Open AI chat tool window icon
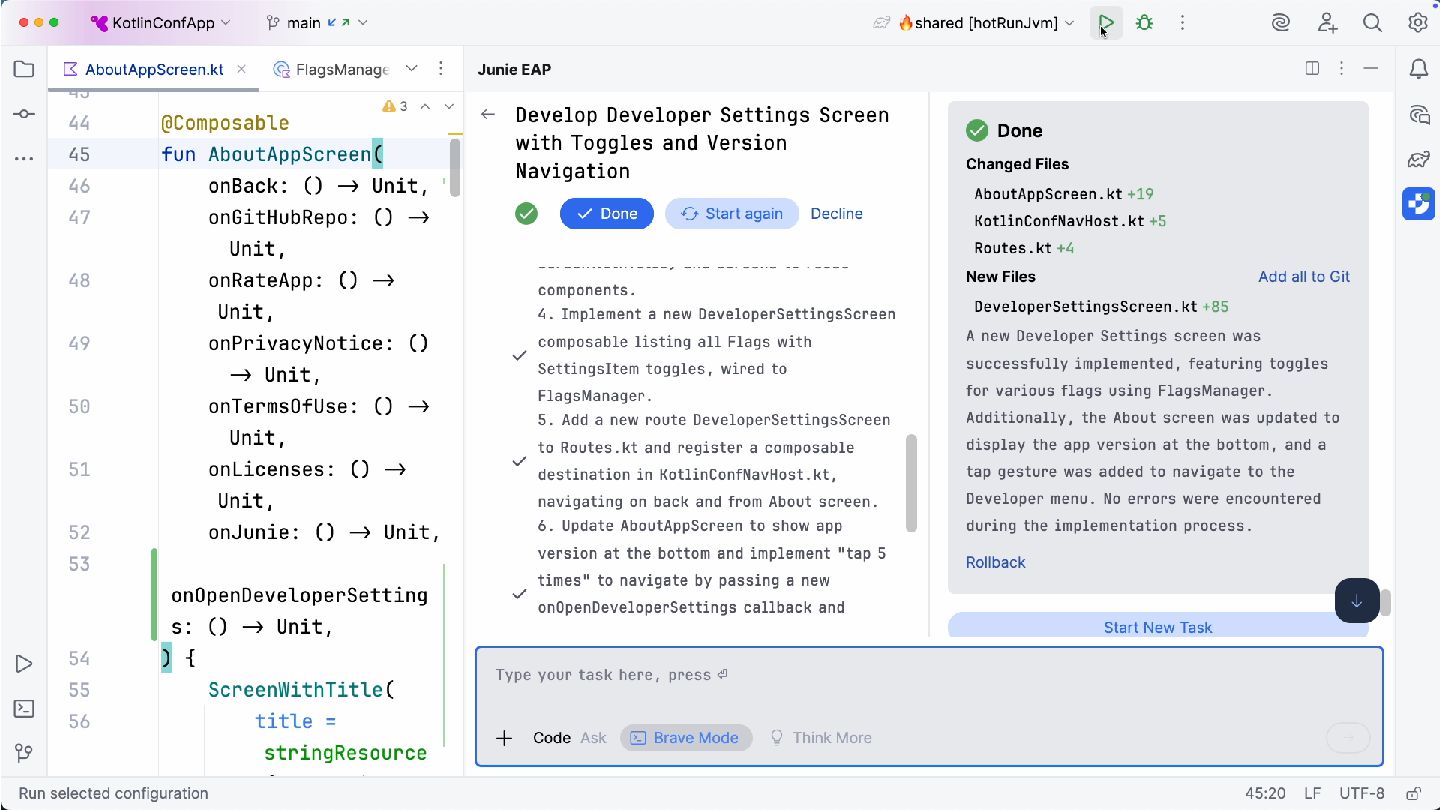This screenshot has width=1440, height=810. click(x=1418, y=114)
